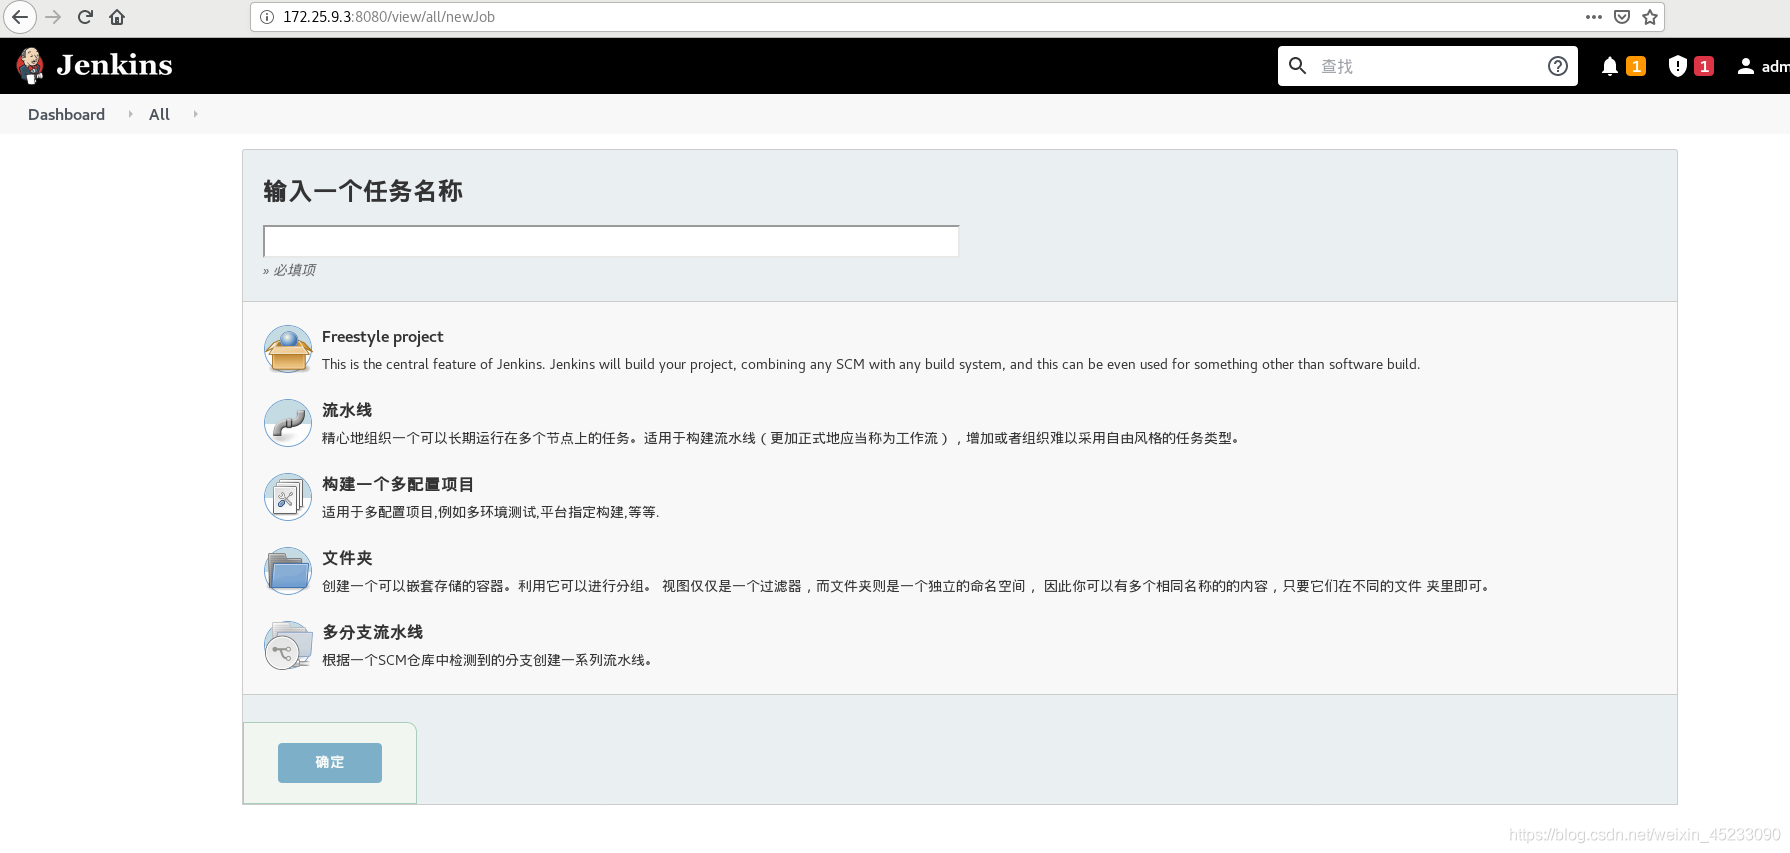Click the 适用于多配置项目 description text
The height and width of the screenshot is (853, 1790).
click(490, 512)
